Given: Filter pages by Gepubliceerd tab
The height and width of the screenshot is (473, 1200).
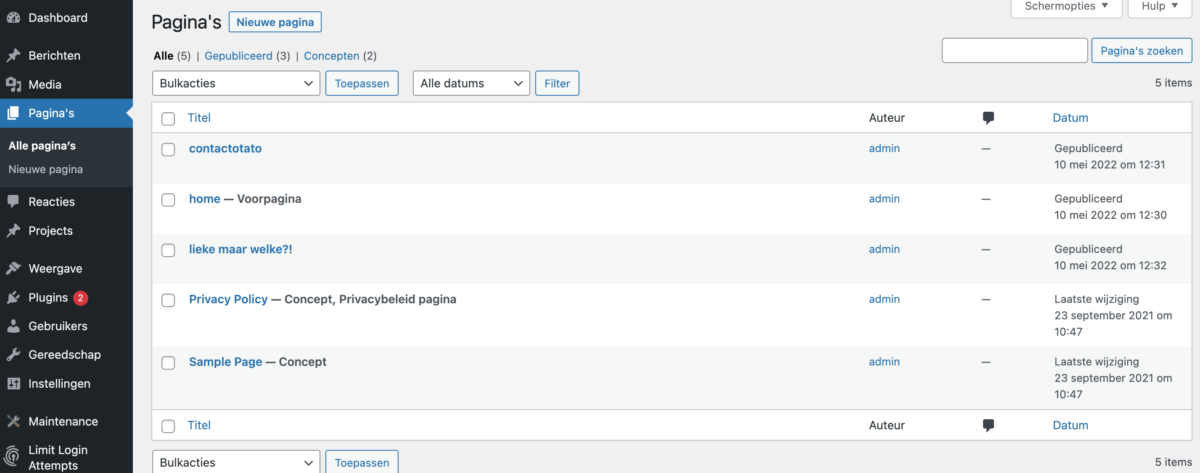Looking at the screenshot, I should (239, 56).
